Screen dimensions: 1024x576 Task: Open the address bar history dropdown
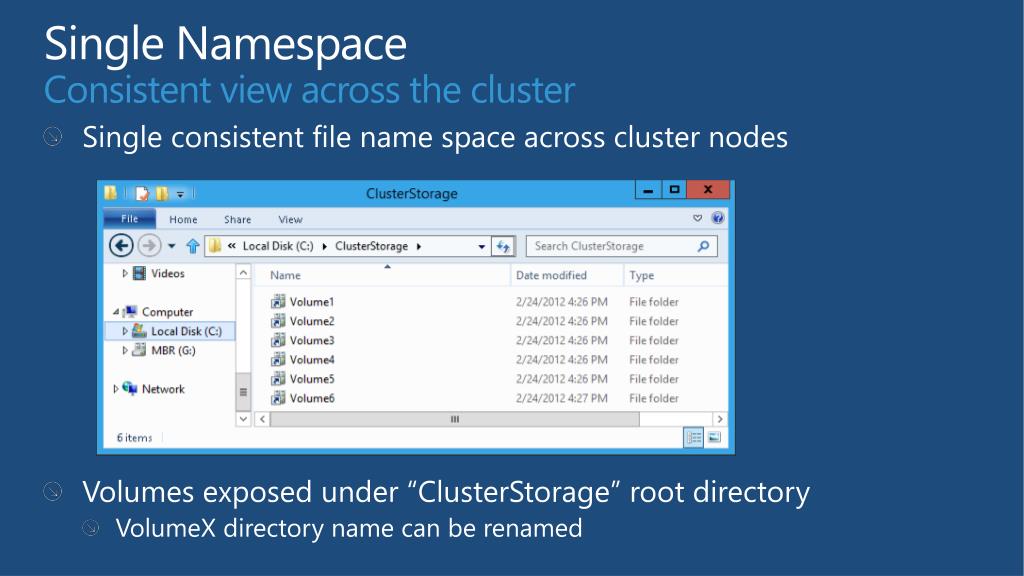pos(481,246)
